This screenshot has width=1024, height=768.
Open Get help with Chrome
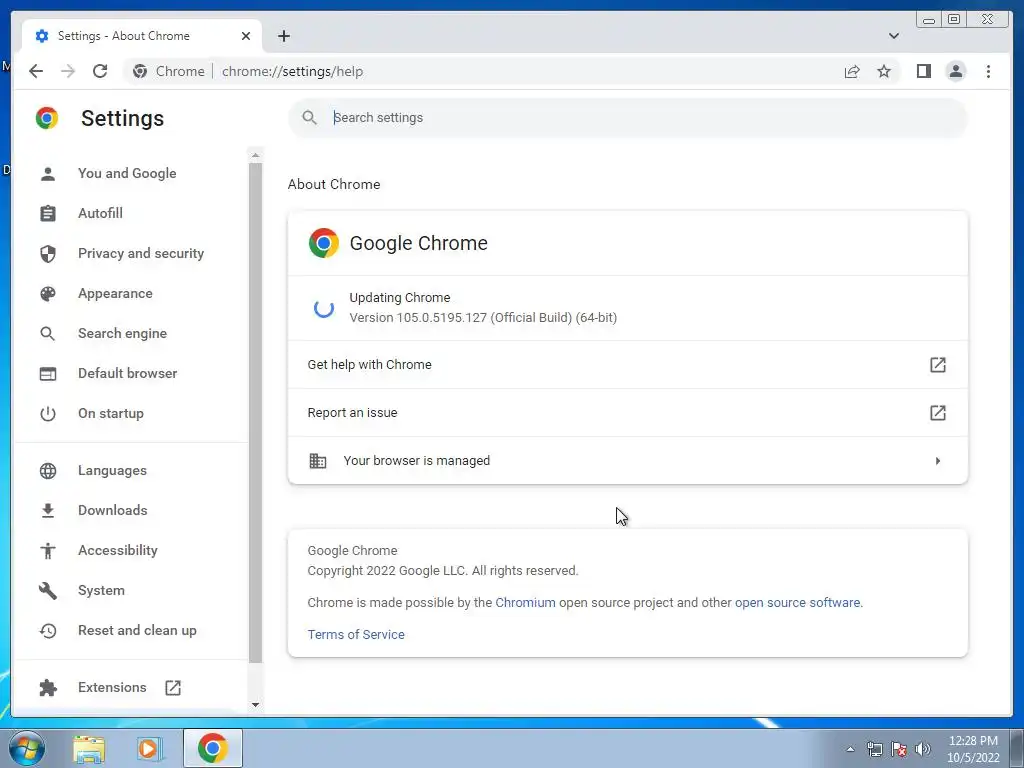628,364
